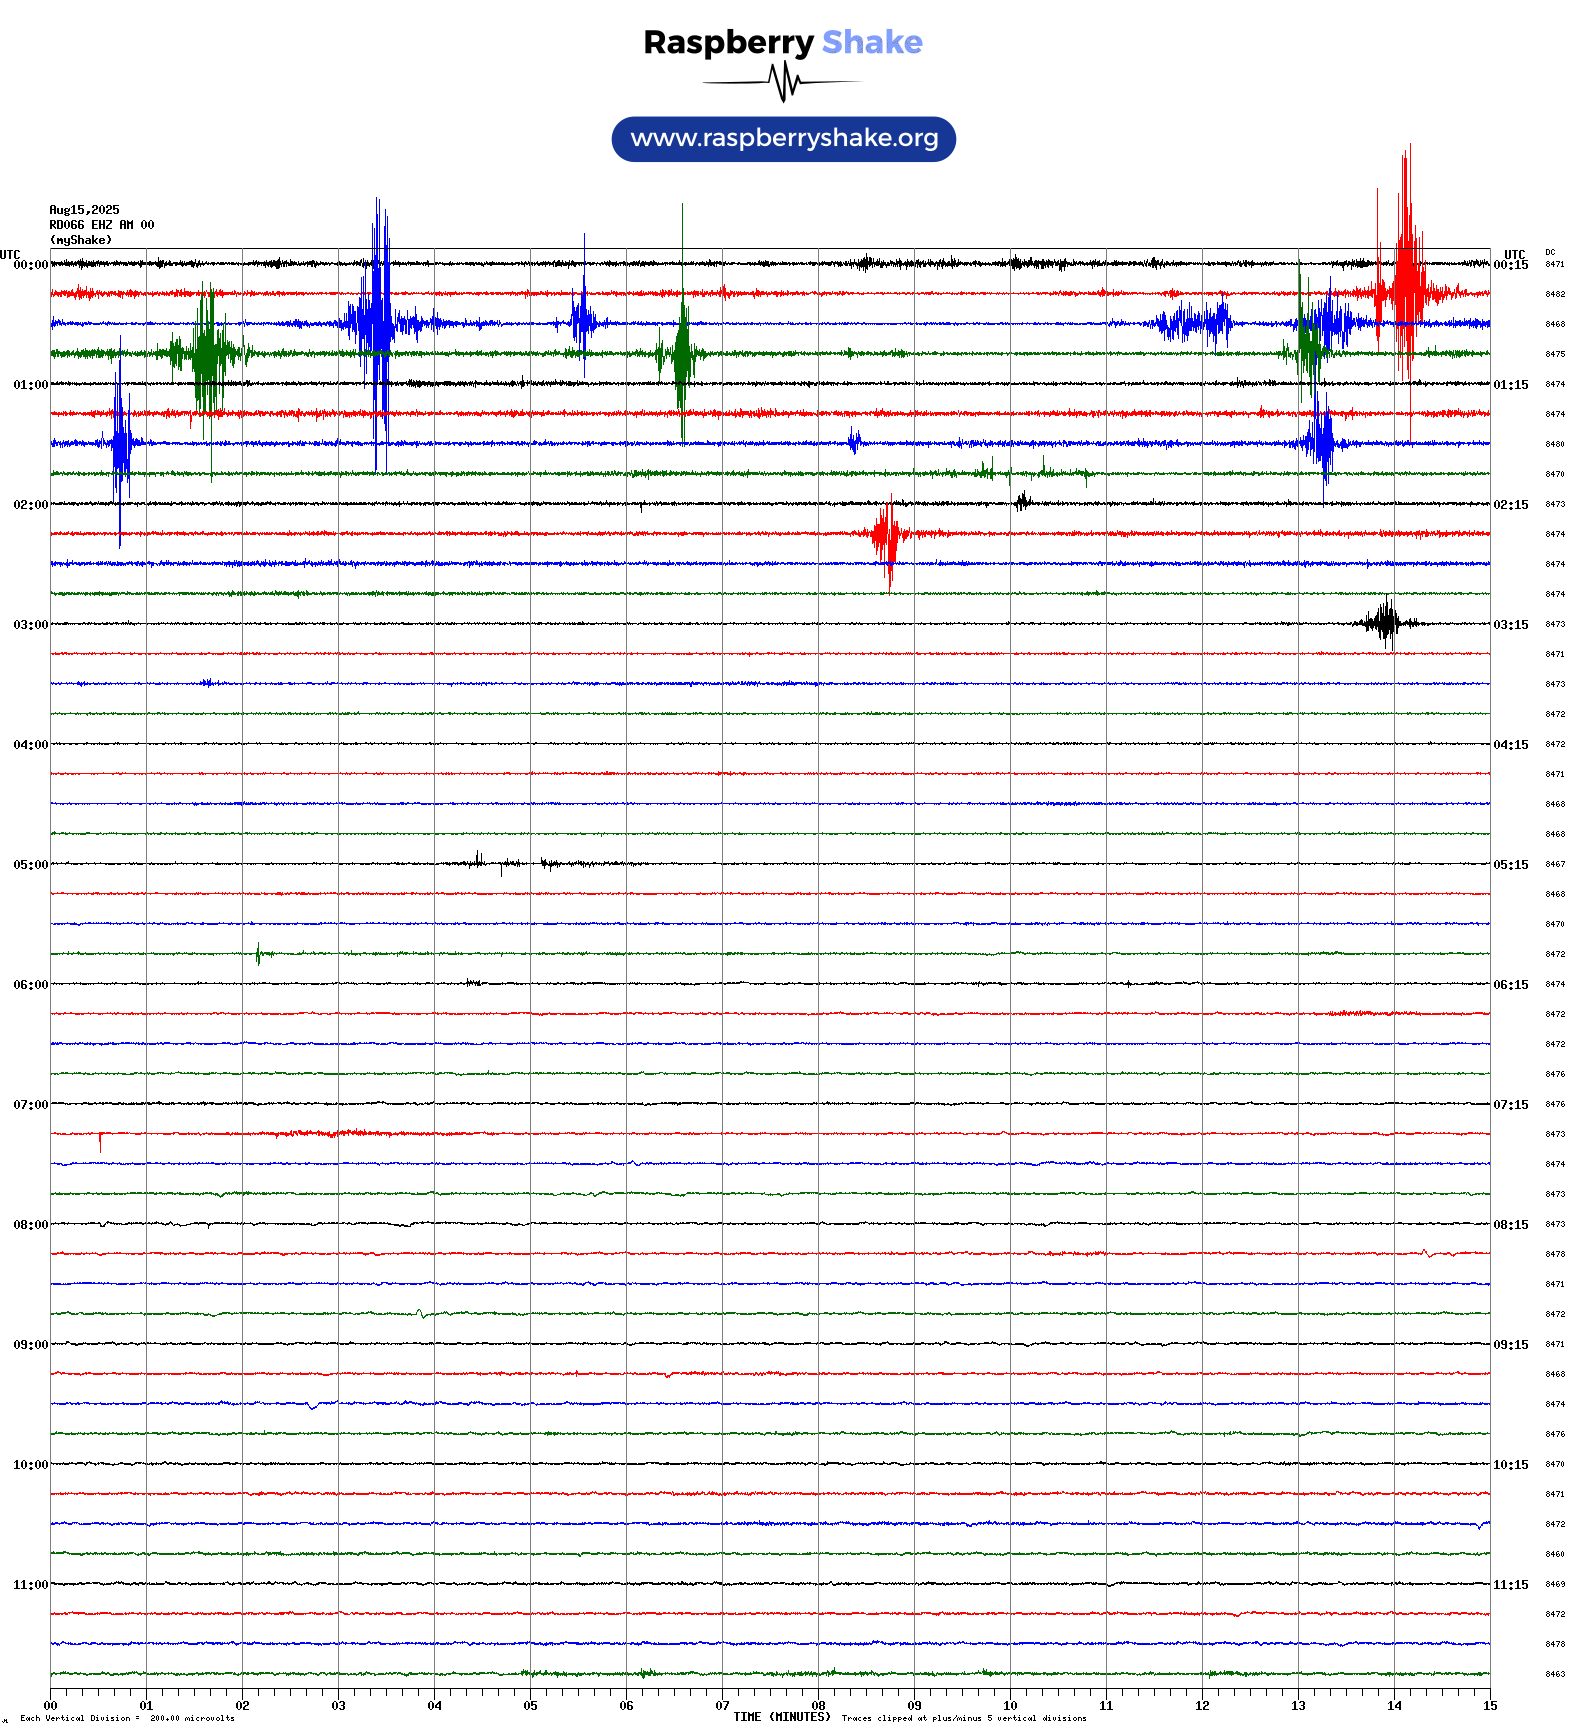The image size is (1570, 1732).
Task: Select the RD066 EHZ AM 00 station label
Action: 101,225
